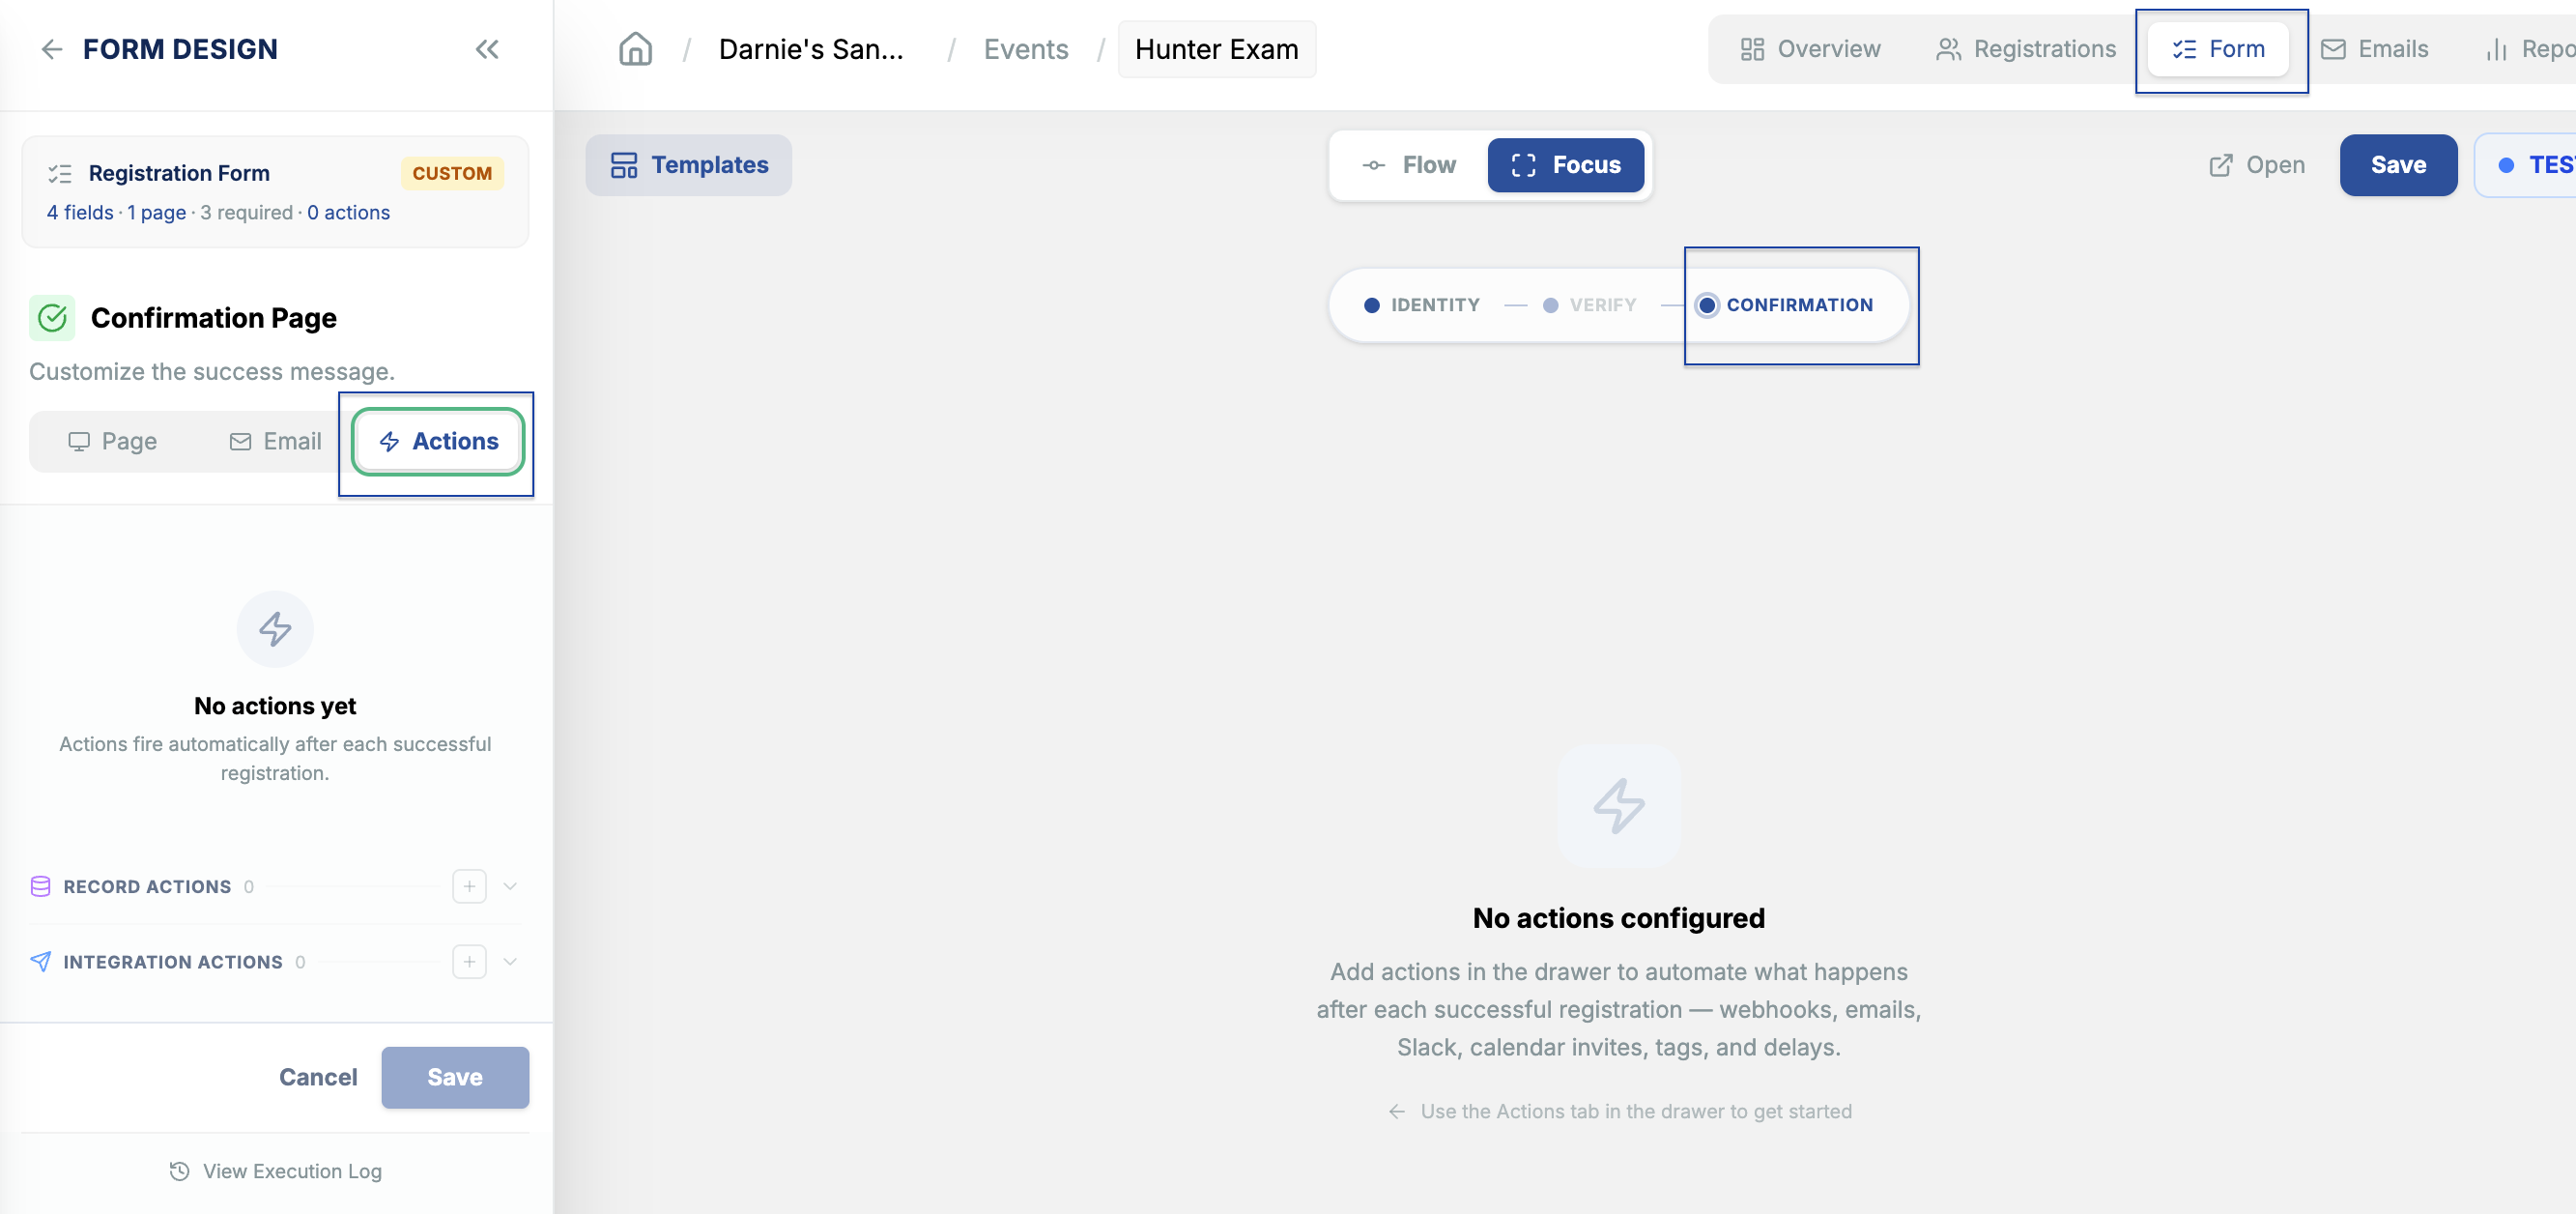Collapse the Form Design side panel
This screenshot has width=2576, height=1214.
487,49
